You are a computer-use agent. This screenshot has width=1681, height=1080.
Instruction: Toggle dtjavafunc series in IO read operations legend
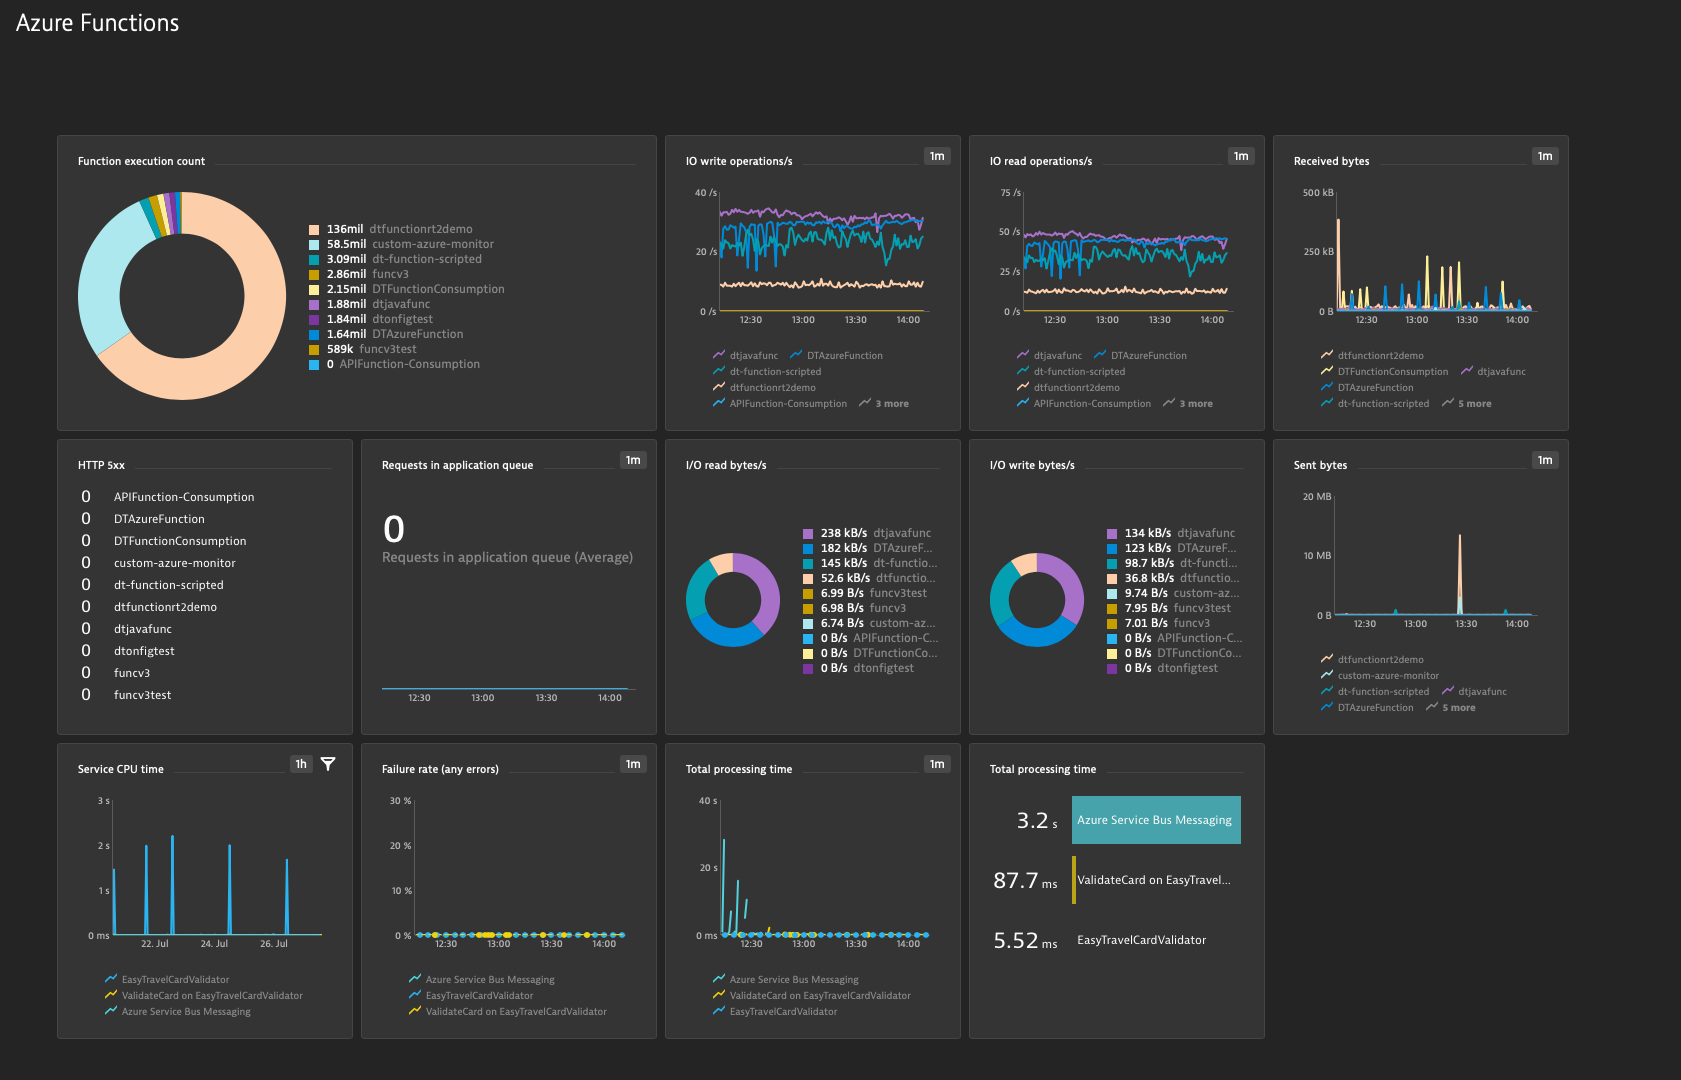point(1049,356)
